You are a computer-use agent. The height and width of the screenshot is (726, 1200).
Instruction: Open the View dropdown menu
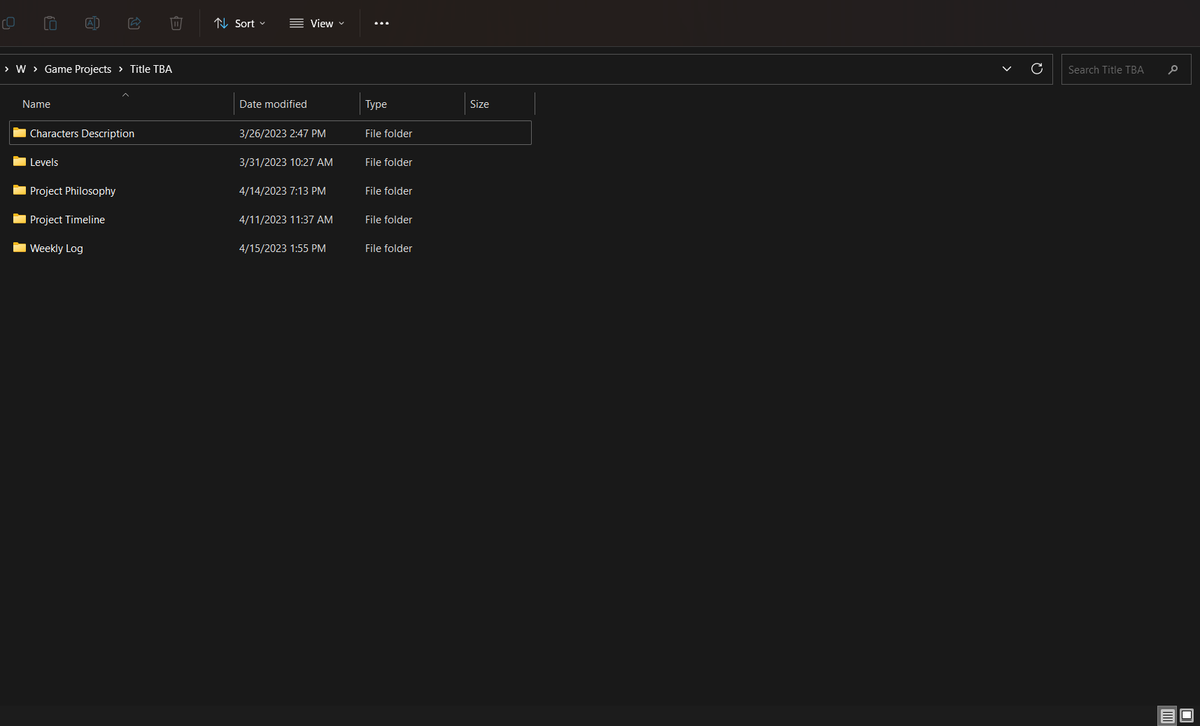[317, 23]
